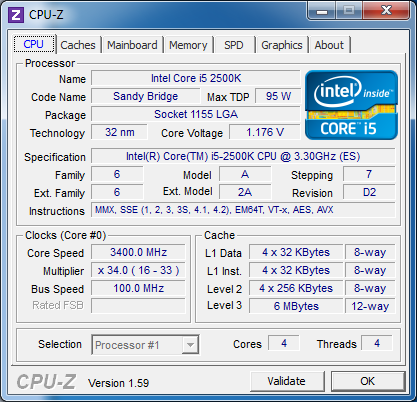Image resolution: width=417 pixels, height=402 pixels.
Task: Go to the SPD tab
Action: [234, 45]
